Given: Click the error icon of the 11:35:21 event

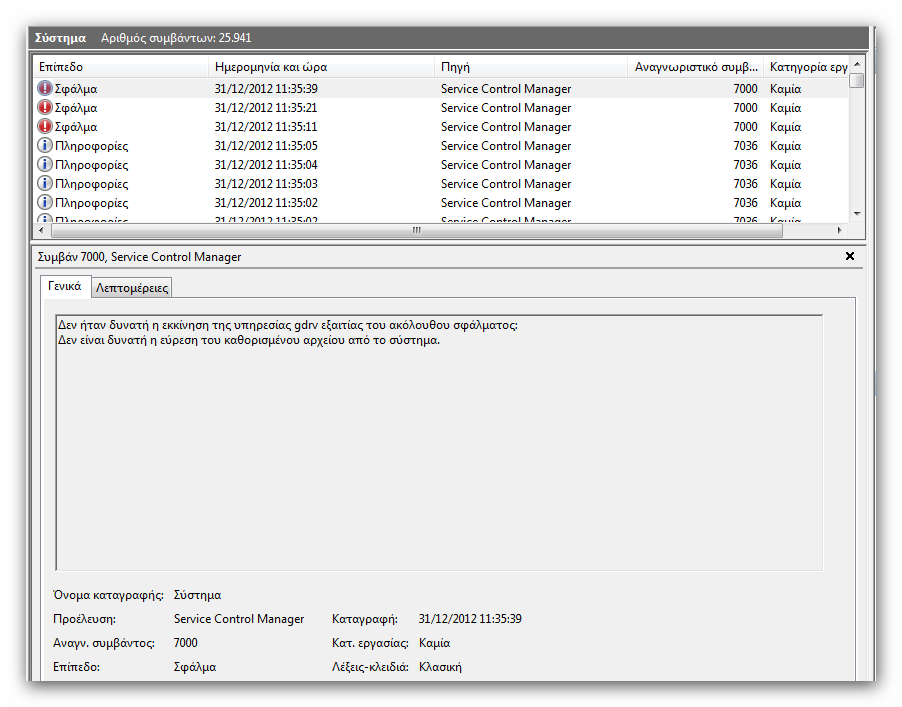Looking at the screenshot, I should (45, 108).
